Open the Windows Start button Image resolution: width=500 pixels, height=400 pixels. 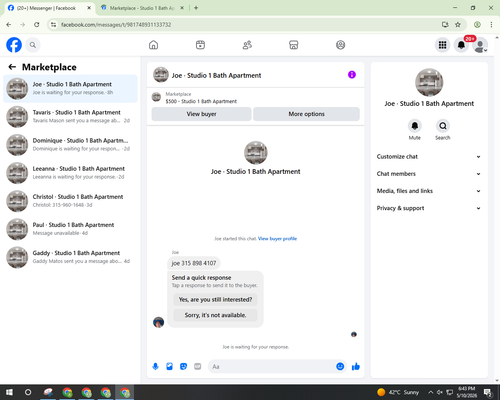pos(9,392)
